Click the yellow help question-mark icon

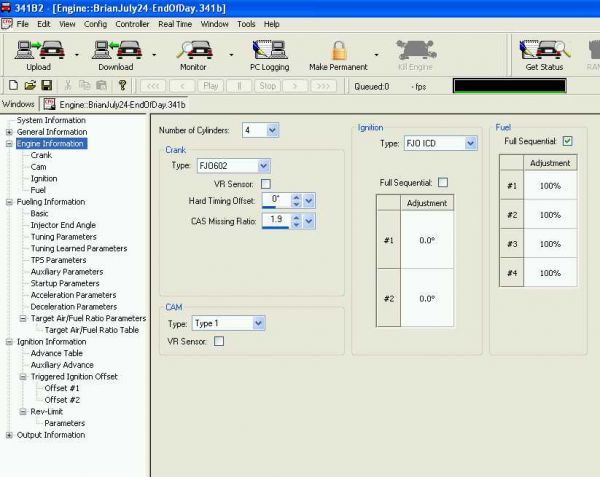click(x=122, y=86)
